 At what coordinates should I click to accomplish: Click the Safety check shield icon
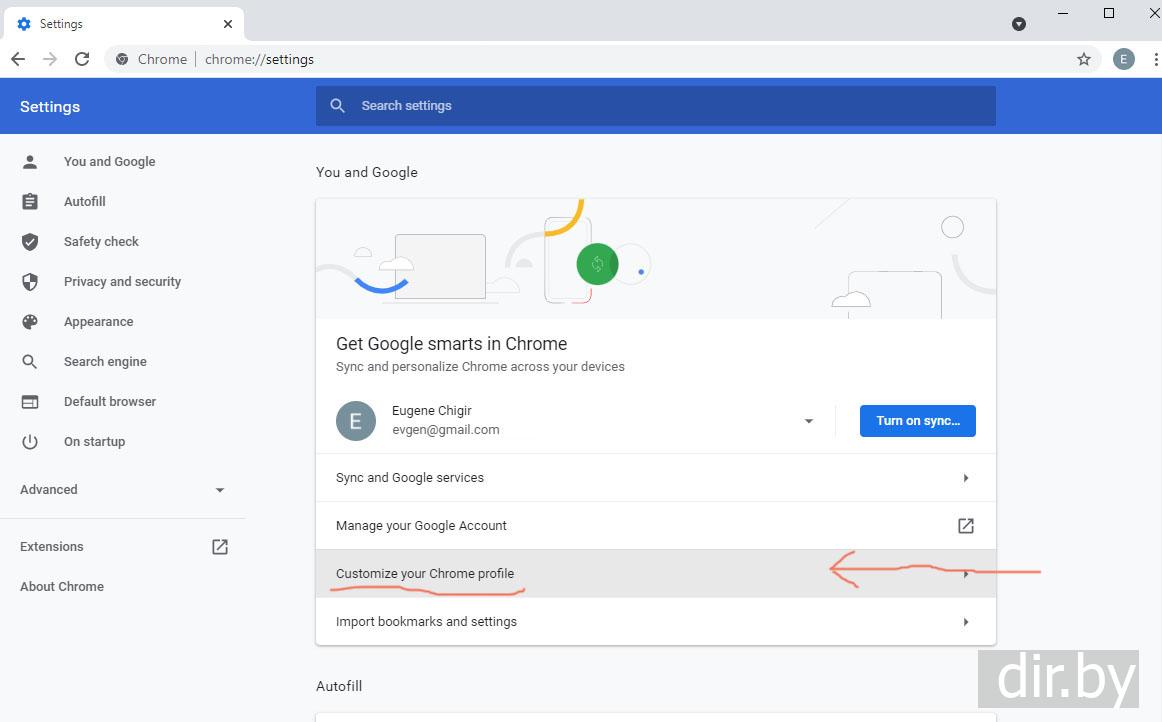click(30, 242)
